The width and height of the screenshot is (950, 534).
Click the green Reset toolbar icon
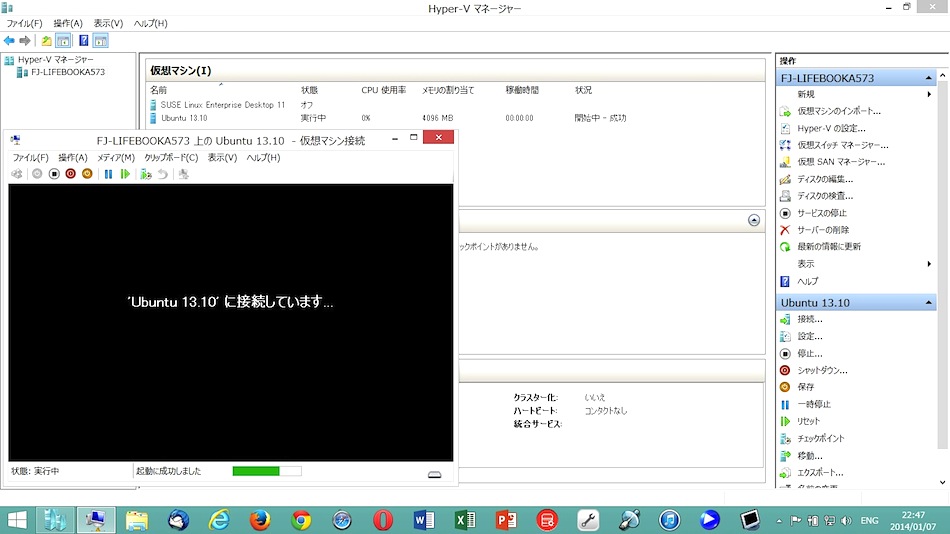(x=125, y=174)
